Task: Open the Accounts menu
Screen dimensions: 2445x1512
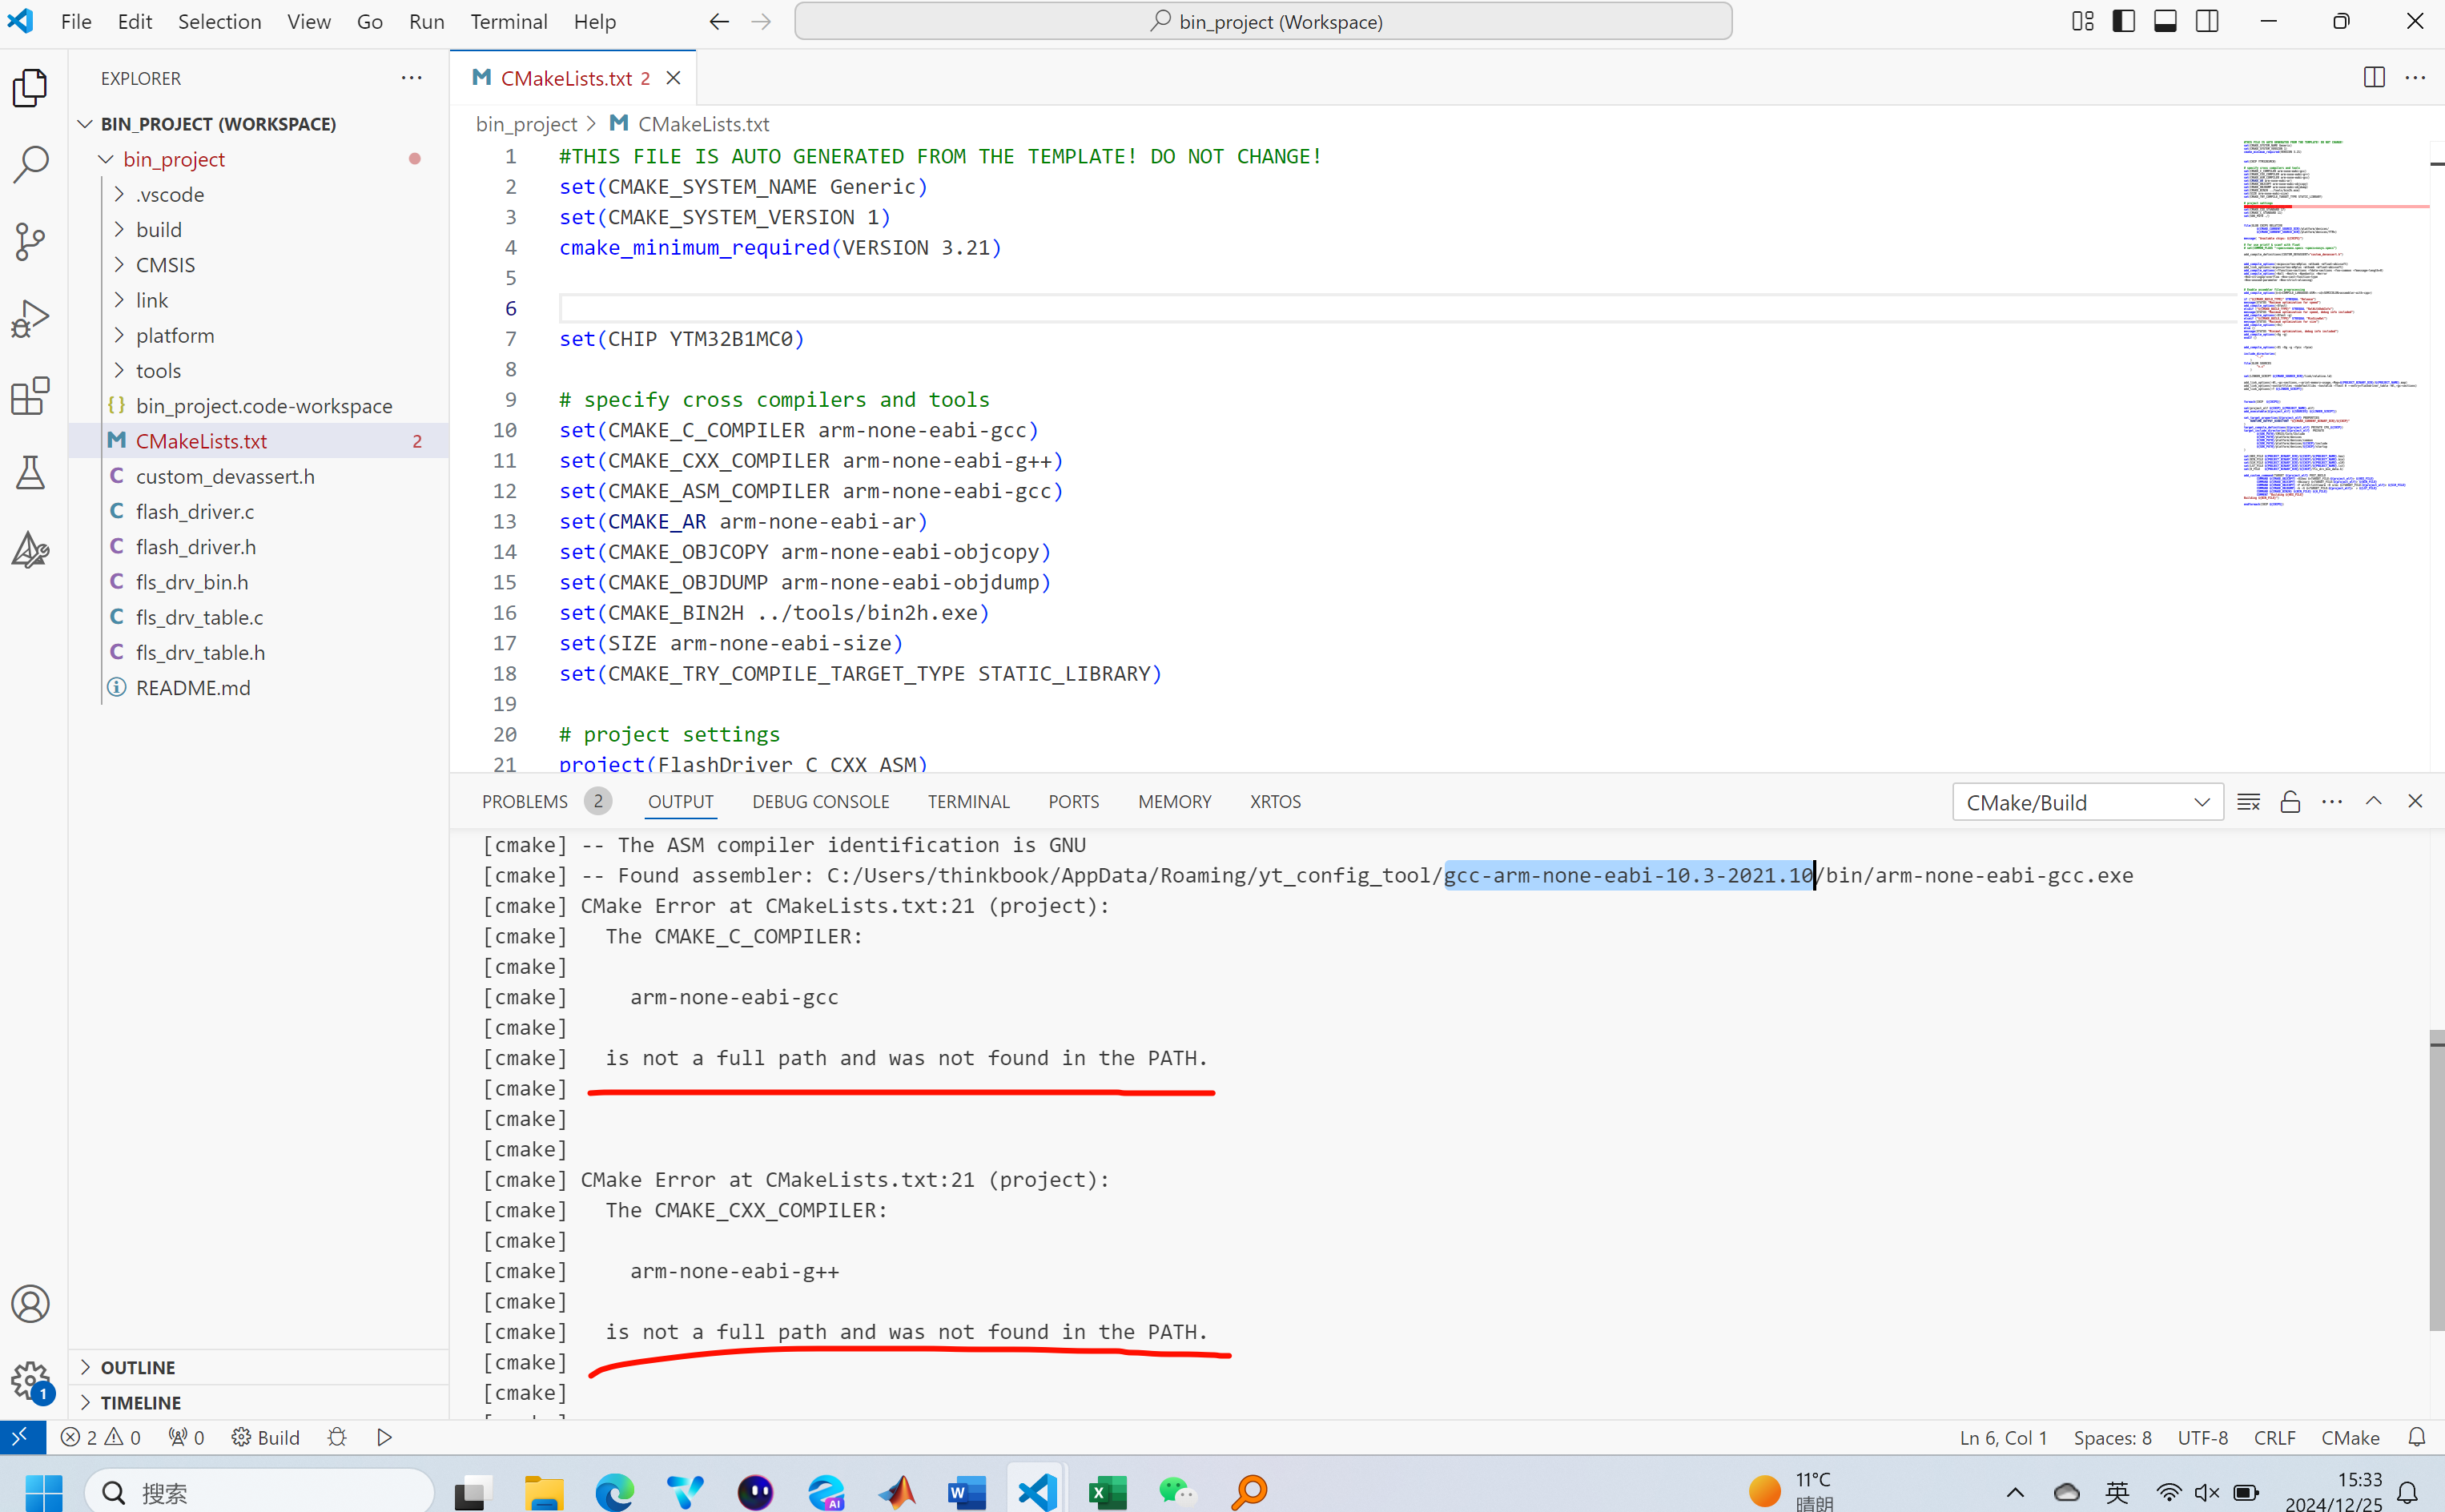Action: (x=31, y=1303)
